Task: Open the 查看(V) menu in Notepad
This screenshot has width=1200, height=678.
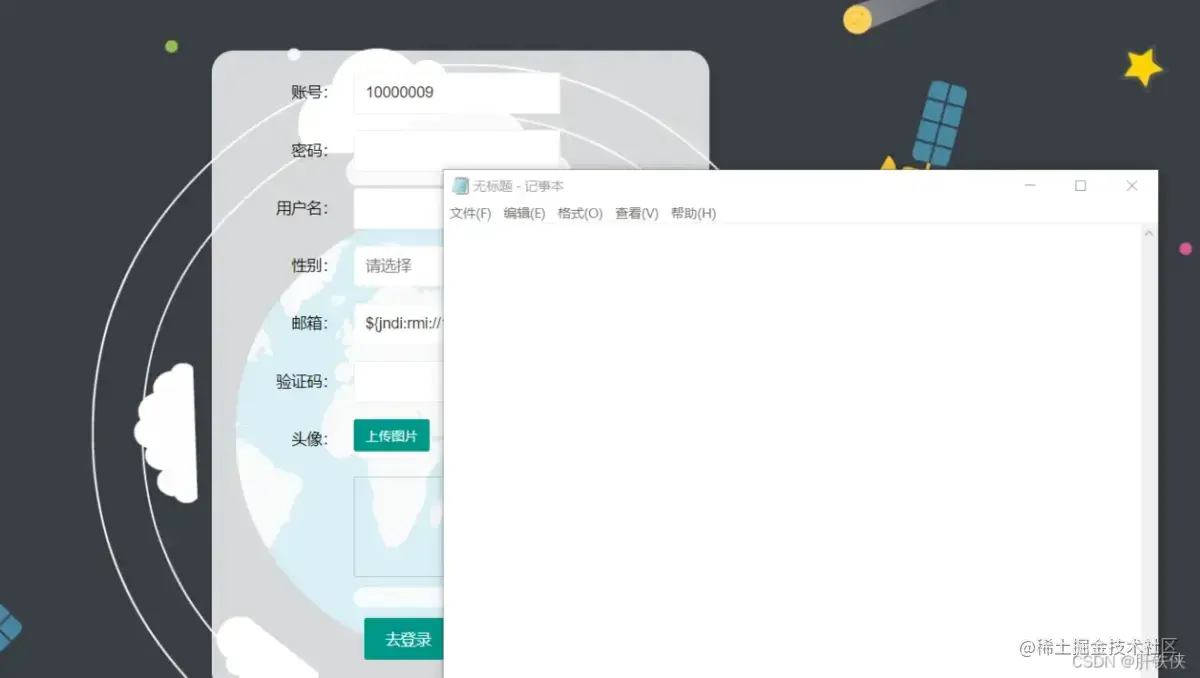Action: 636,213
